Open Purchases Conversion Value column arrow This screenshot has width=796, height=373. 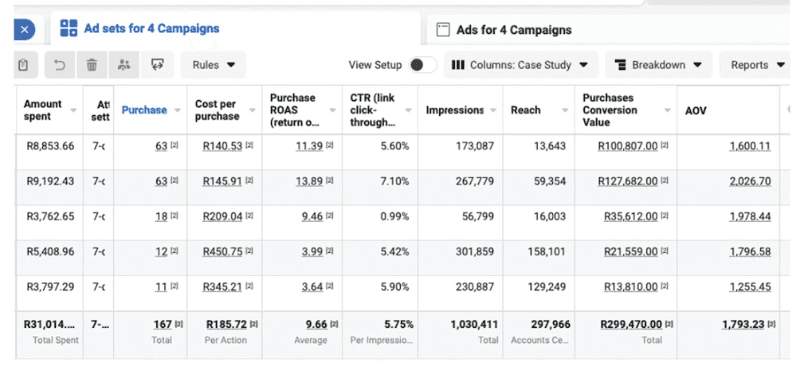(x=668, y=110)
